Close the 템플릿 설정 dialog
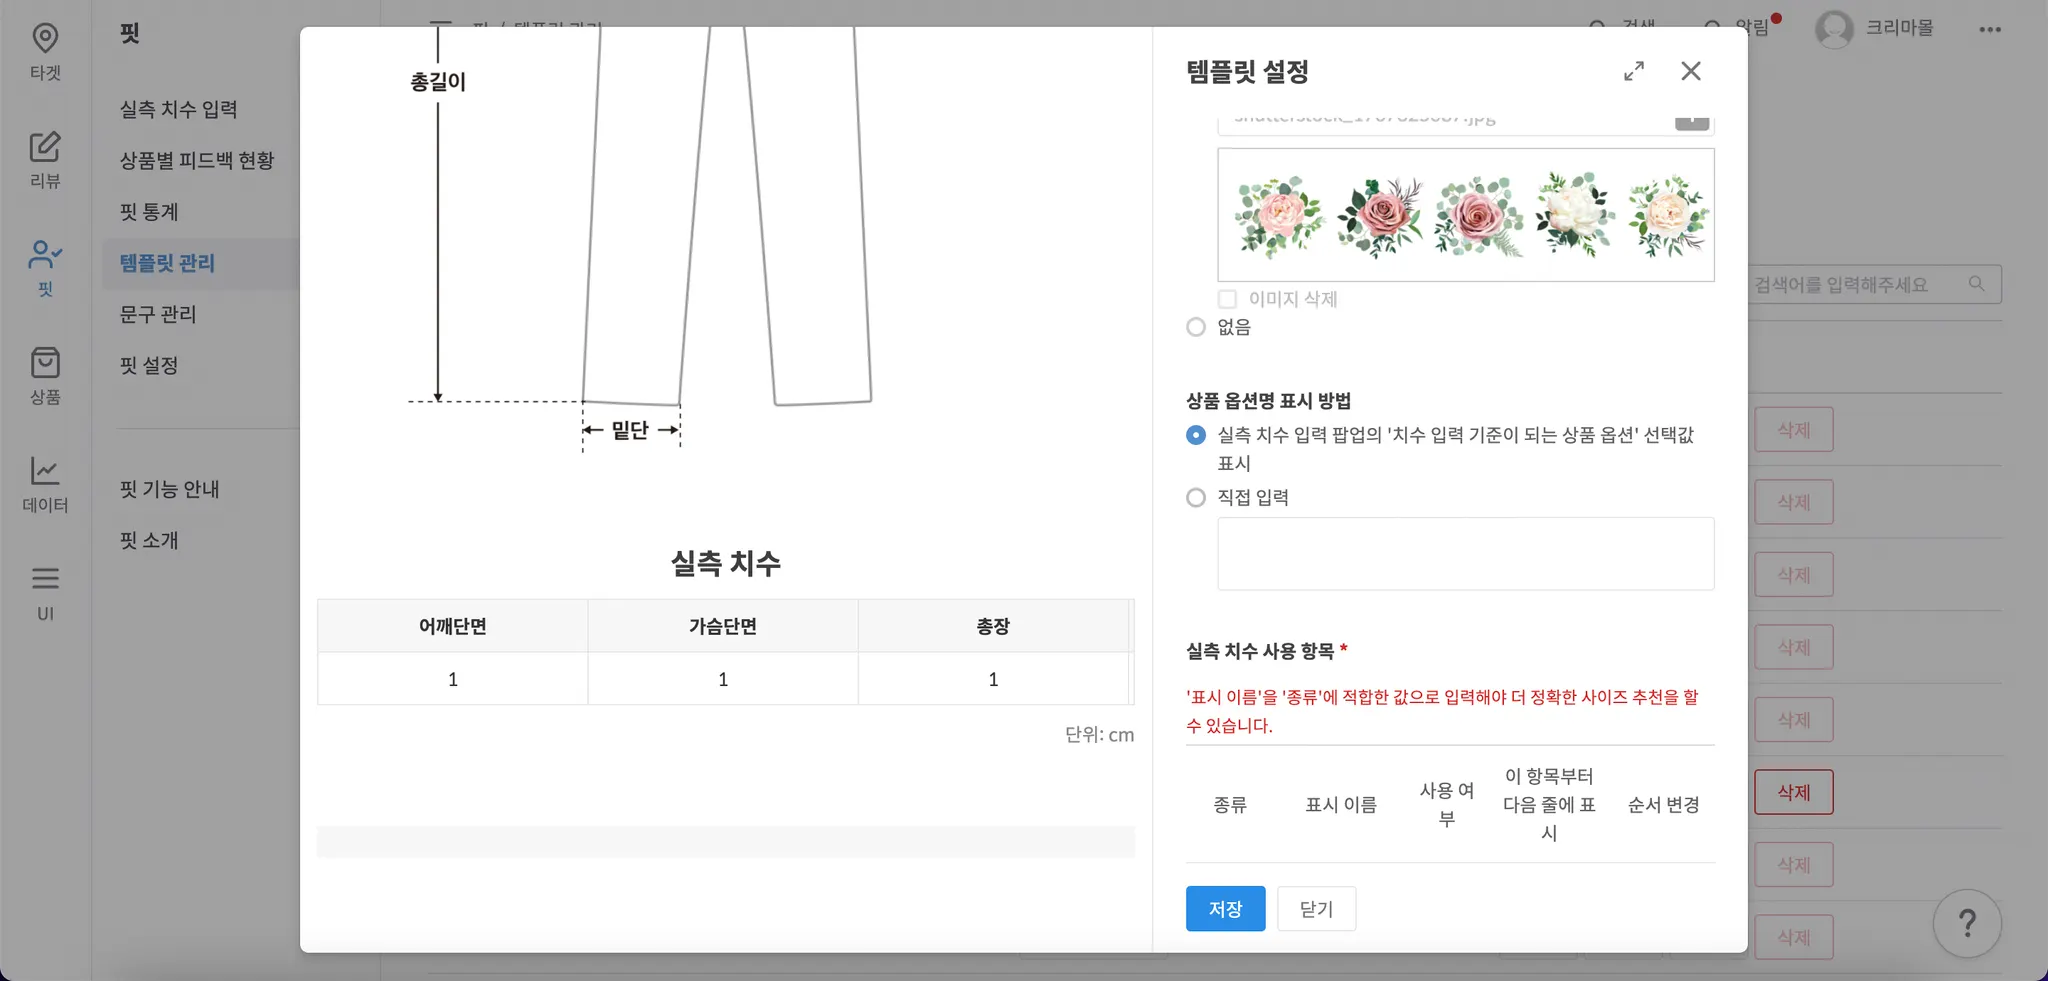The width and height of the screenshot is (2048, 981). 1691,71
